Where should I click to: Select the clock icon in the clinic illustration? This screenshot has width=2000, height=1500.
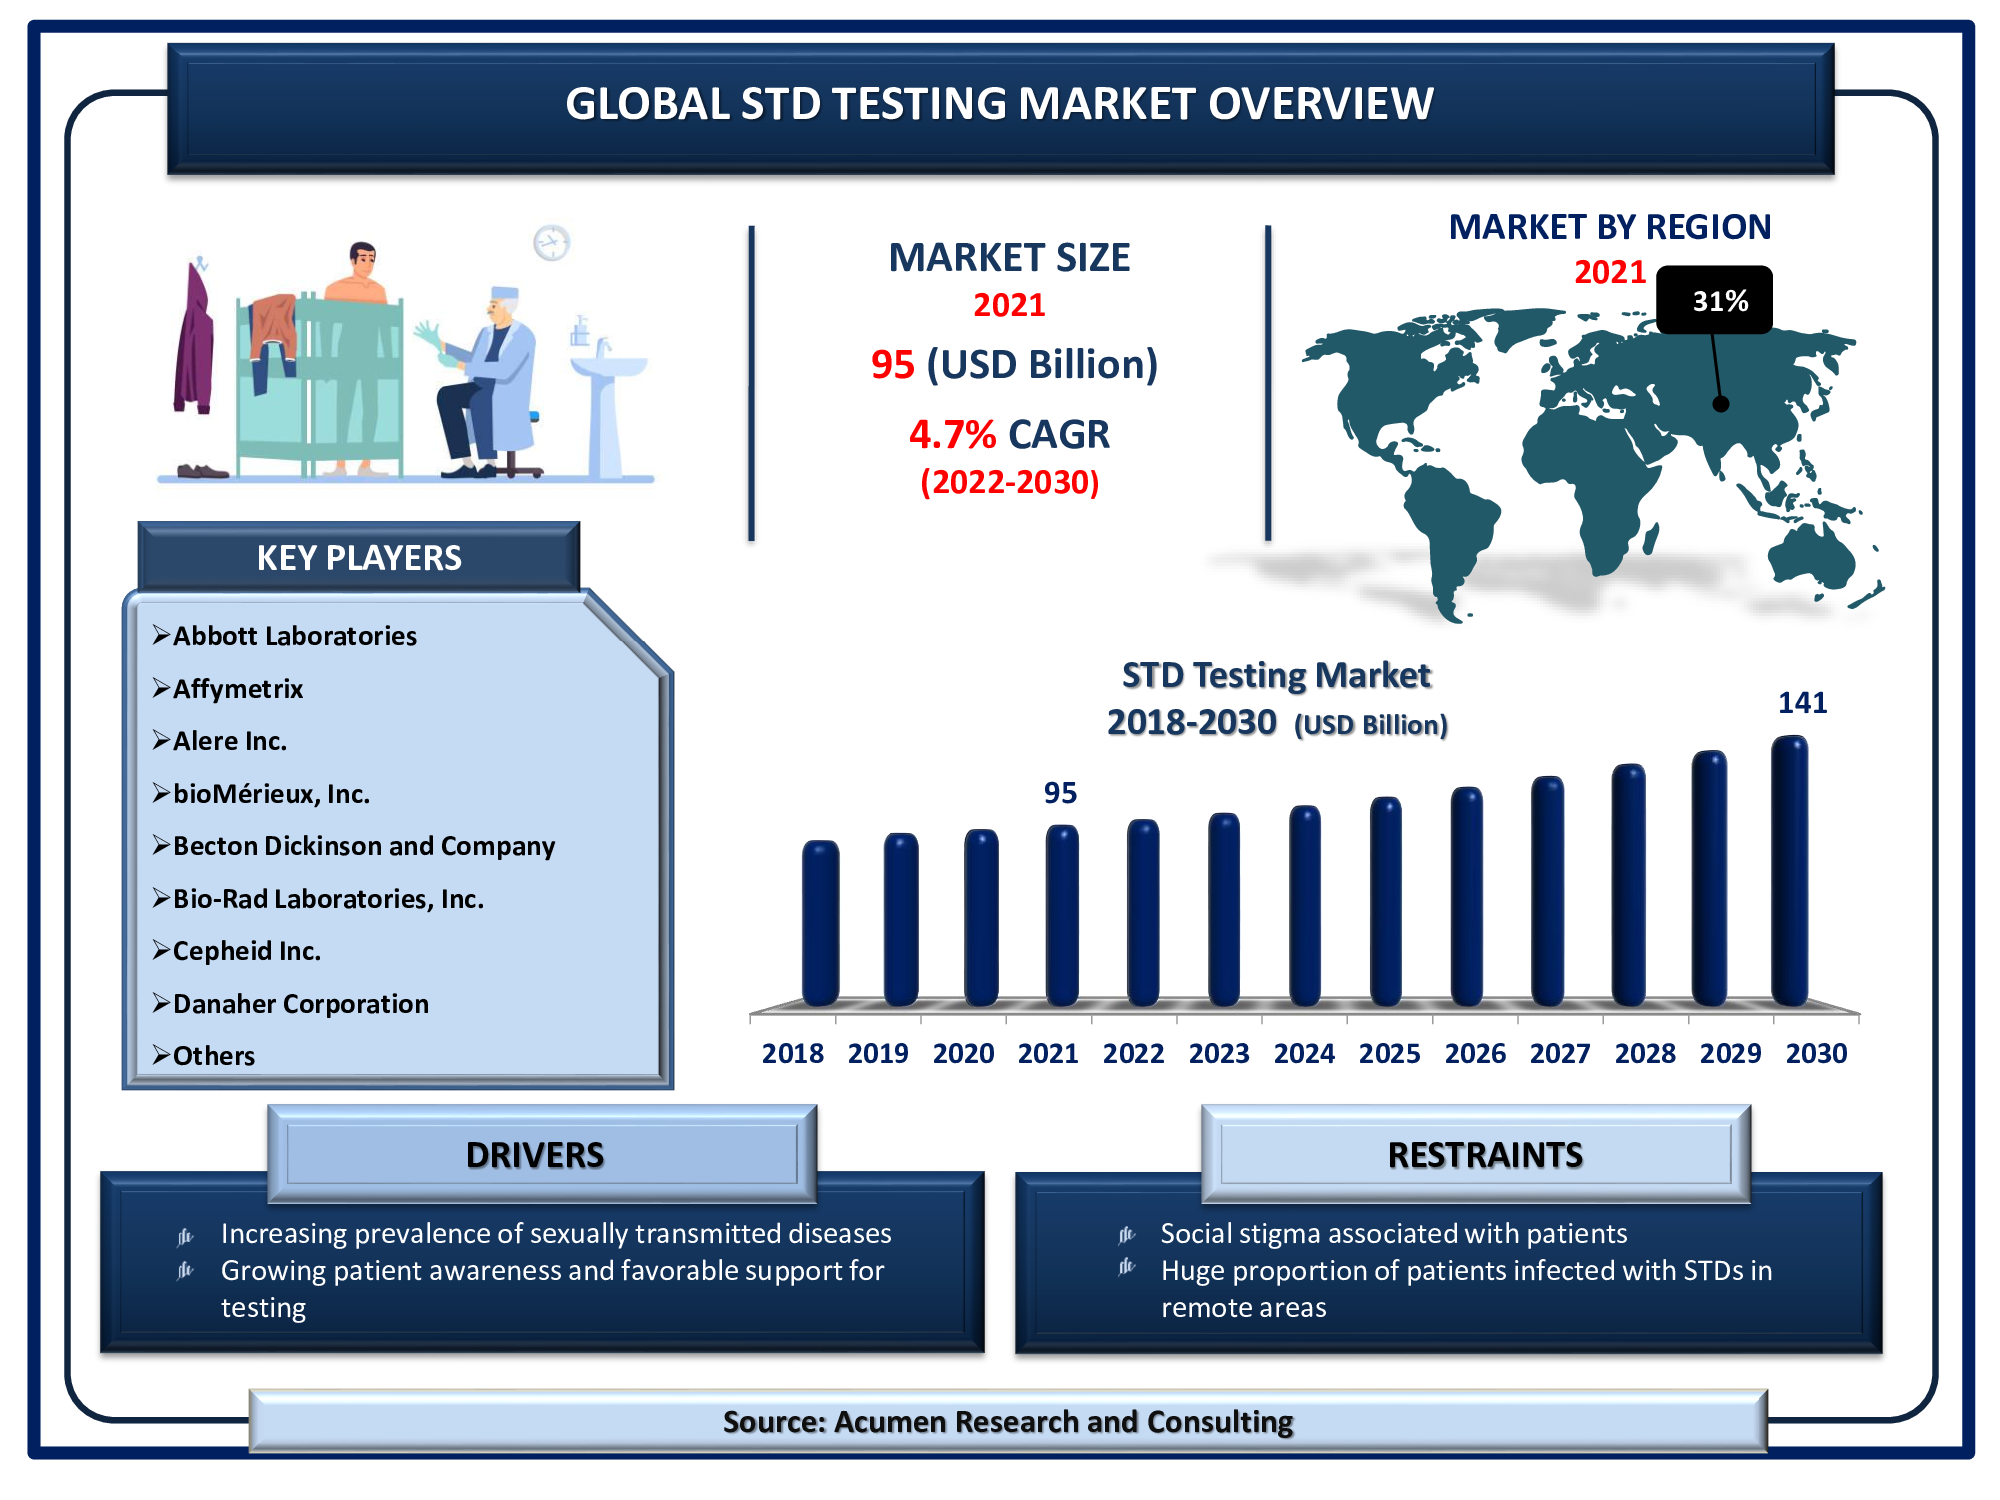pos(551,243)
